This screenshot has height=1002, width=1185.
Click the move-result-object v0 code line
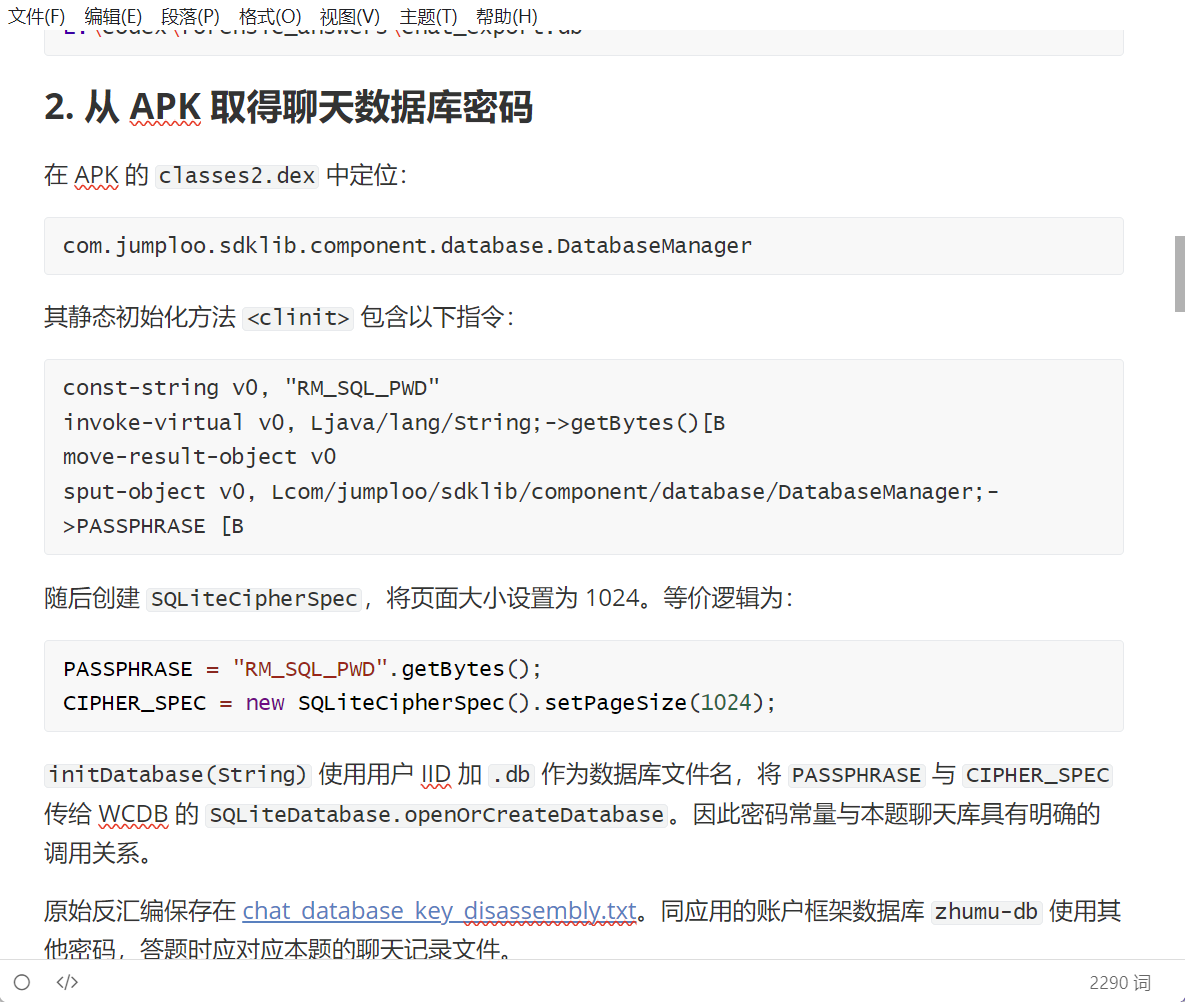click(200, 456)
